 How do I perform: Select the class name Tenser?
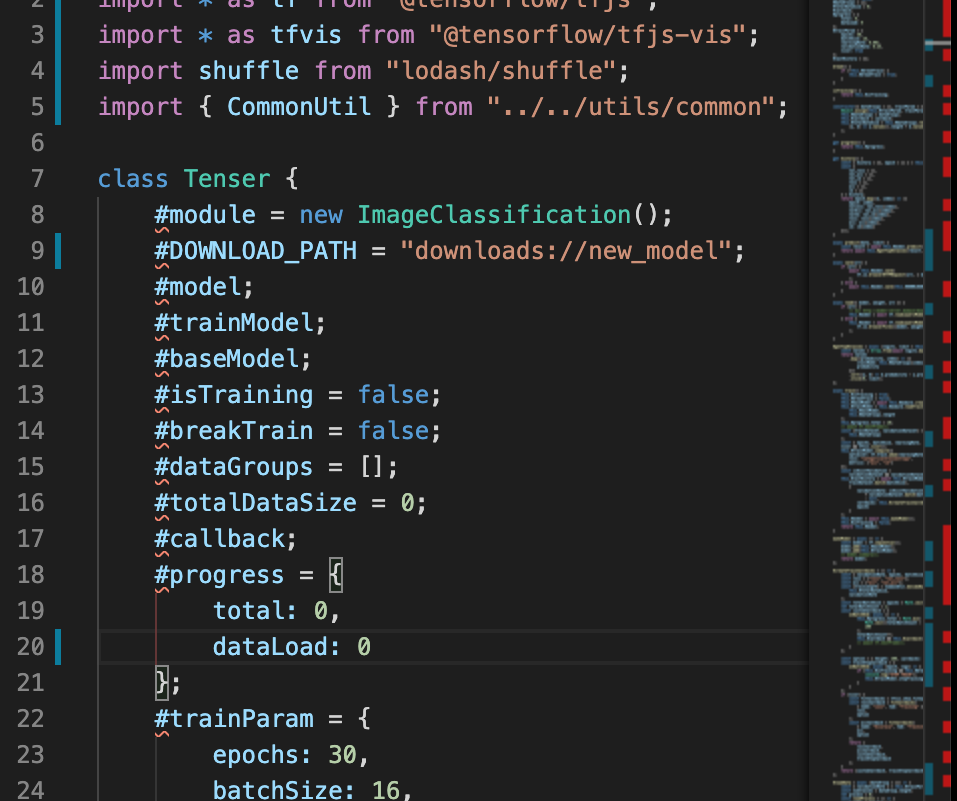pyautogui.click(x=227, y=178)
